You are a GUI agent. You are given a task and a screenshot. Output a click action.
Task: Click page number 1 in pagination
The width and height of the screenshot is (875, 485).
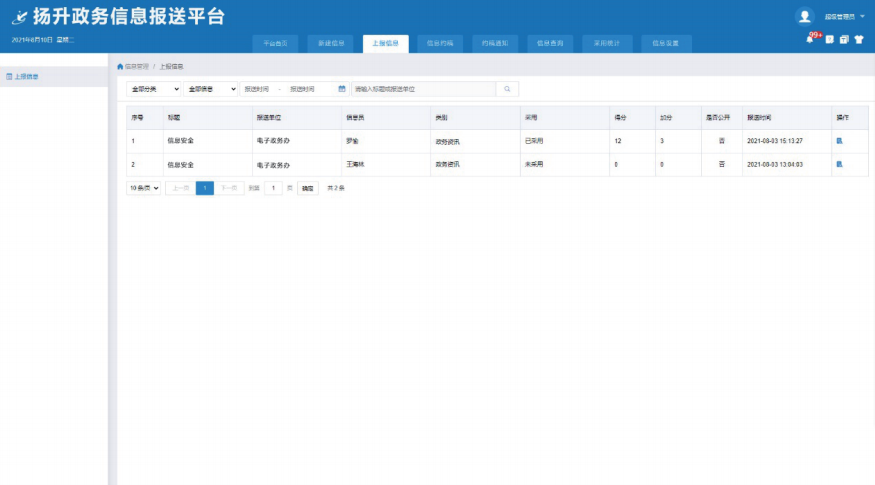click(x=205, y=188)
